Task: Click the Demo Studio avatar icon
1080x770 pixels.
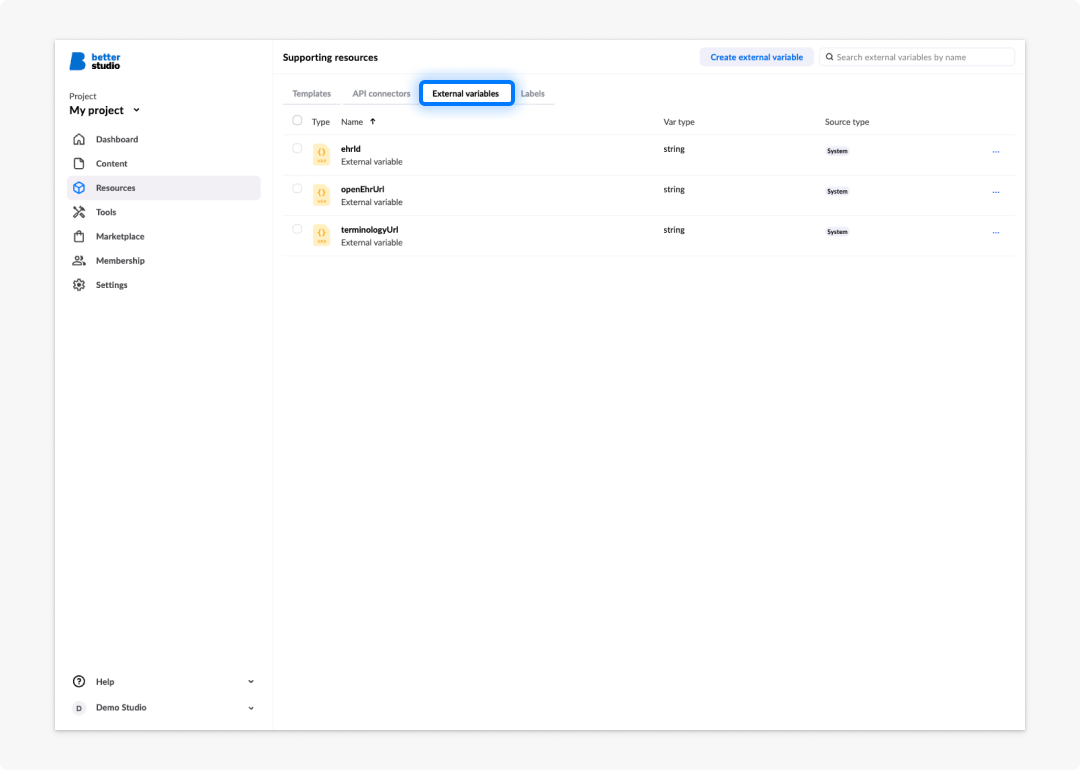Action: 79,708
